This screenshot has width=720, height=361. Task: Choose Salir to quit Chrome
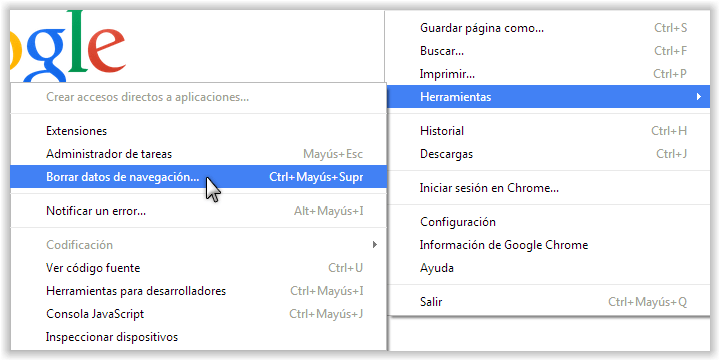[x=549, y=302]
